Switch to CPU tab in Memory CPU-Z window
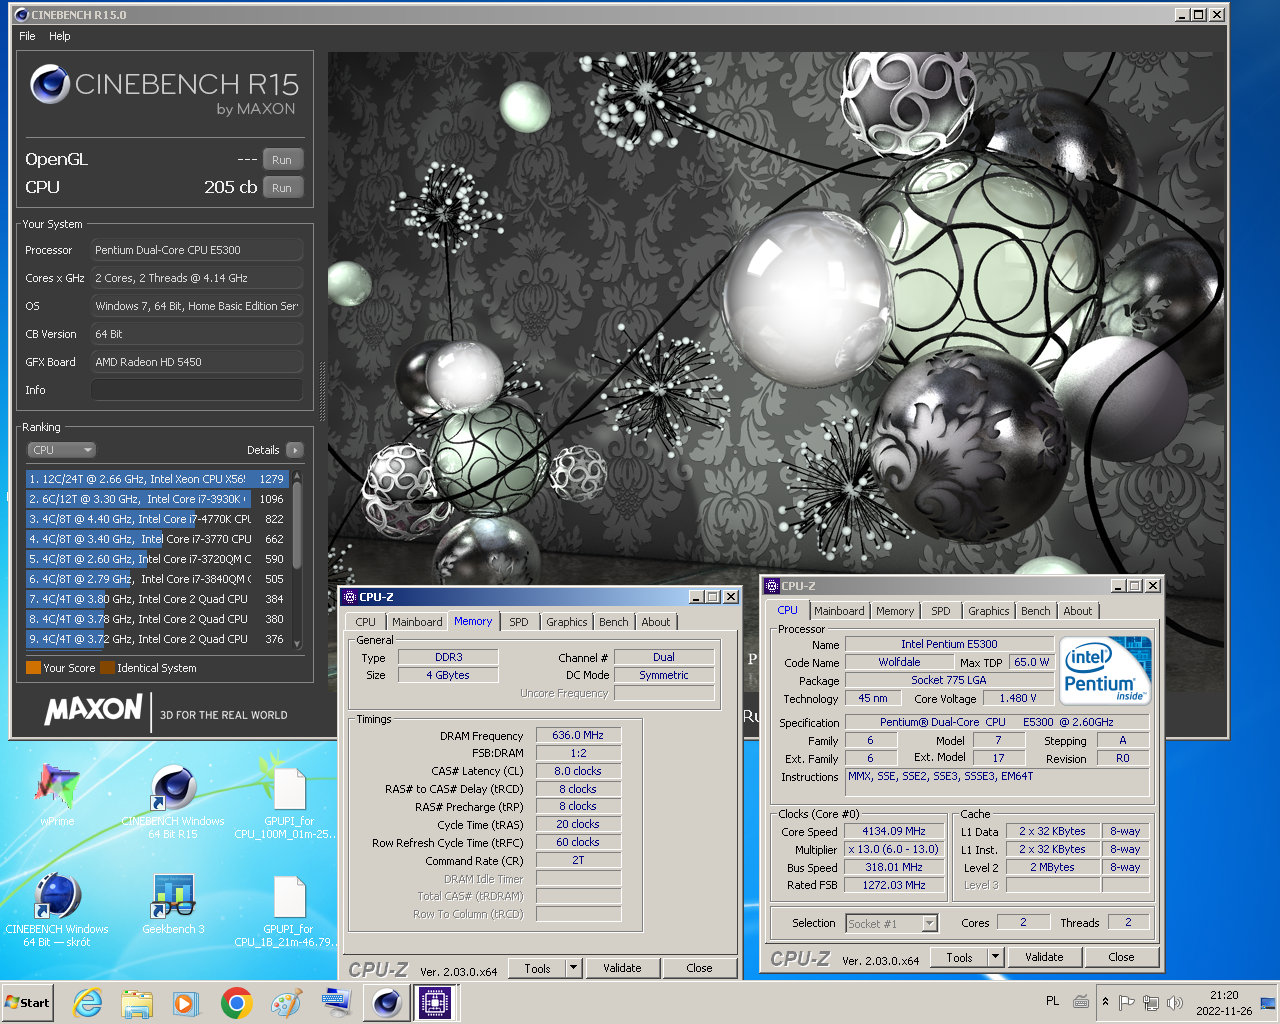Viewport: 1280px width, 1024px height. pos(366,622)
